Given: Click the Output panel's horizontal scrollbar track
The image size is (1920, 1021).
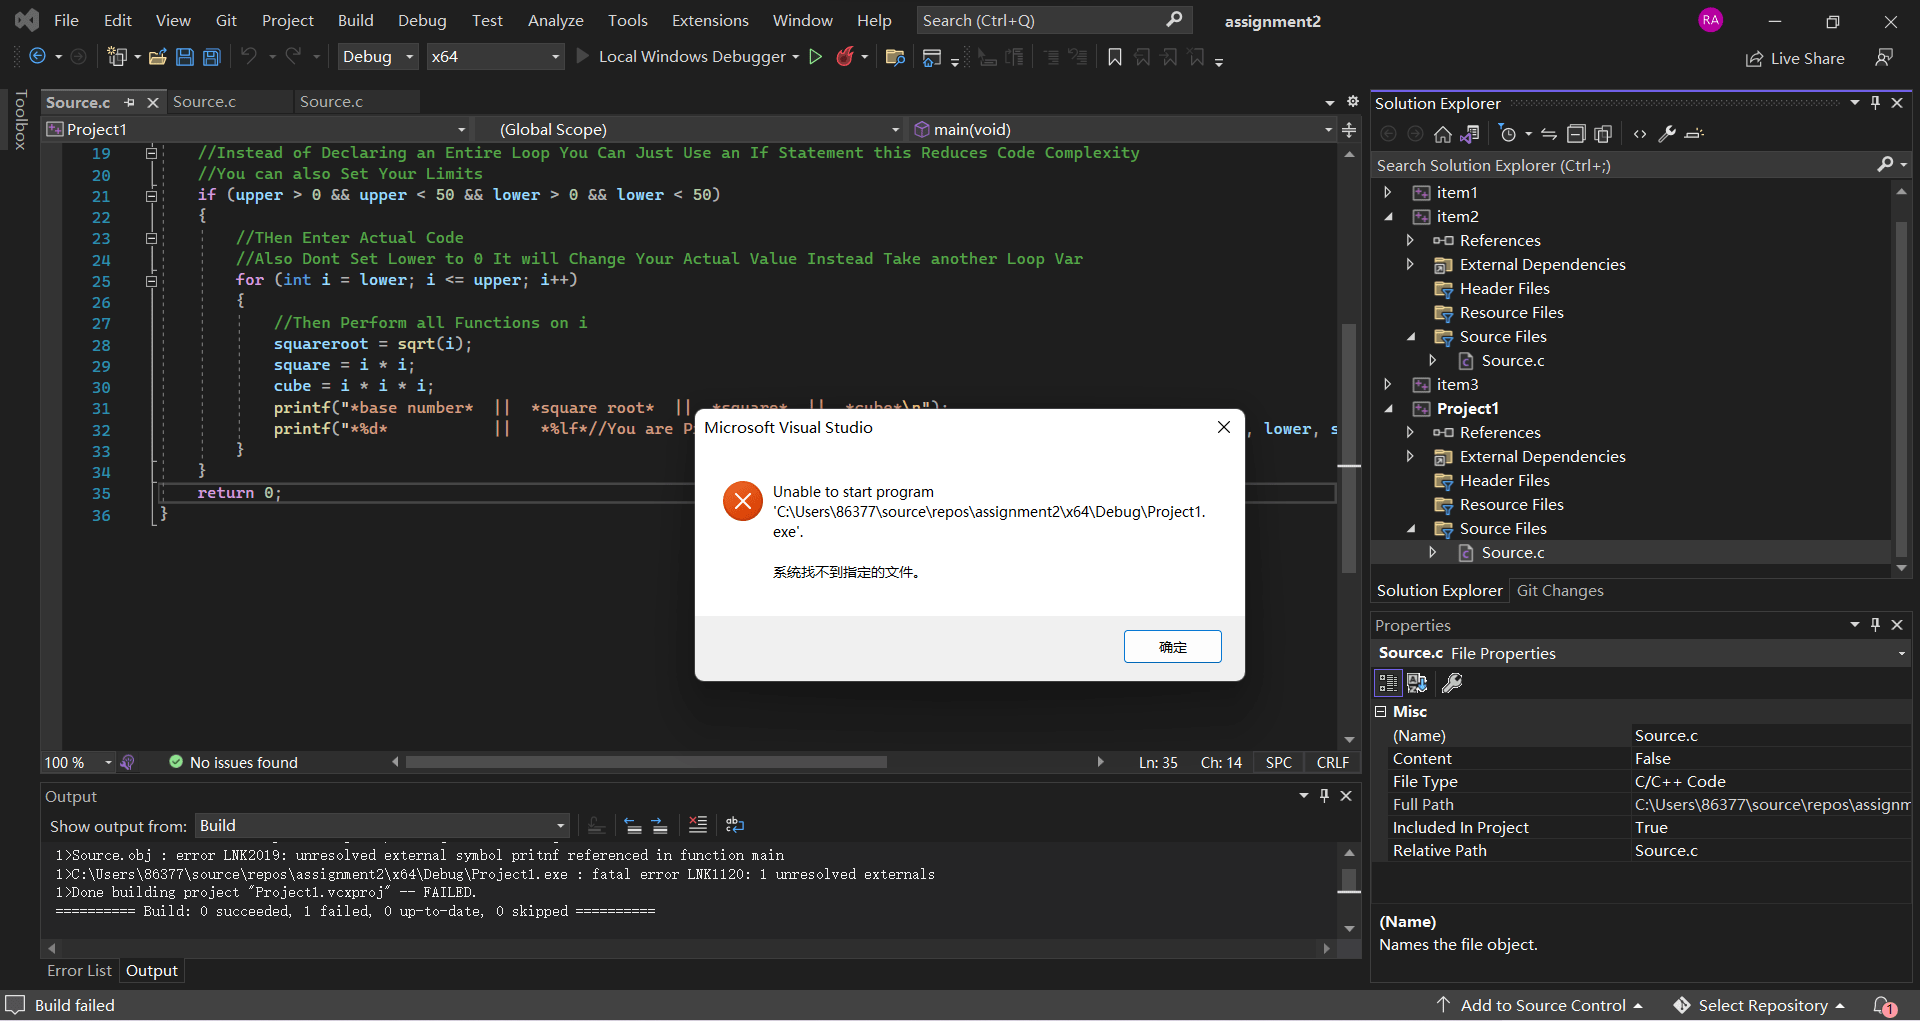Looking at the screenshot, I should pos(689,948).
